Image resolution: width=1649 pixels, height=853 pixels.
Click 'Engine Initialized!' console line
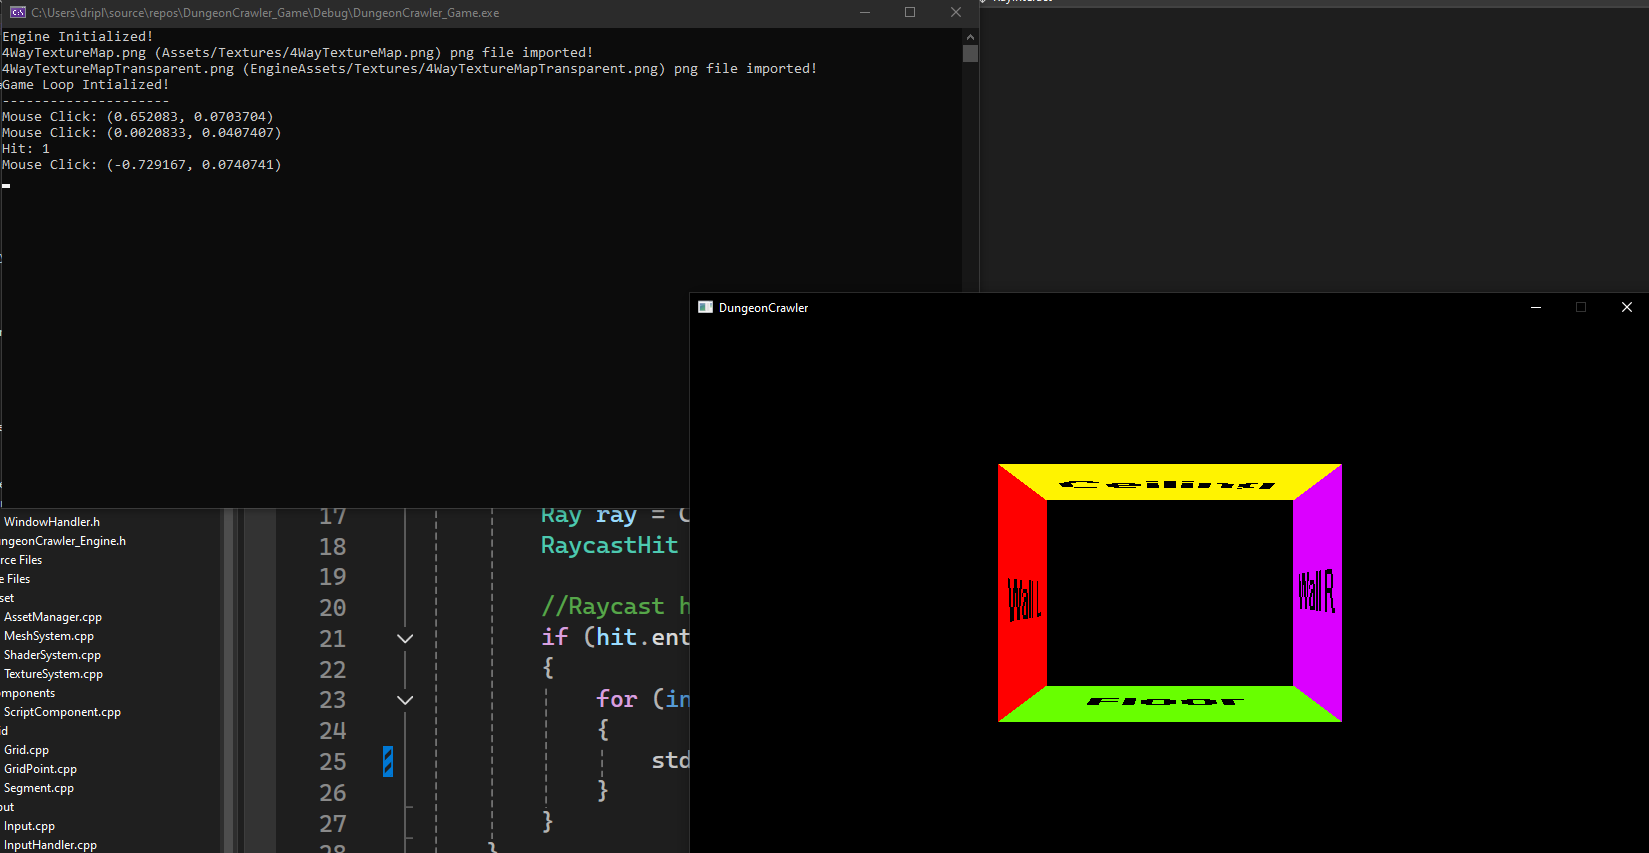78,36
